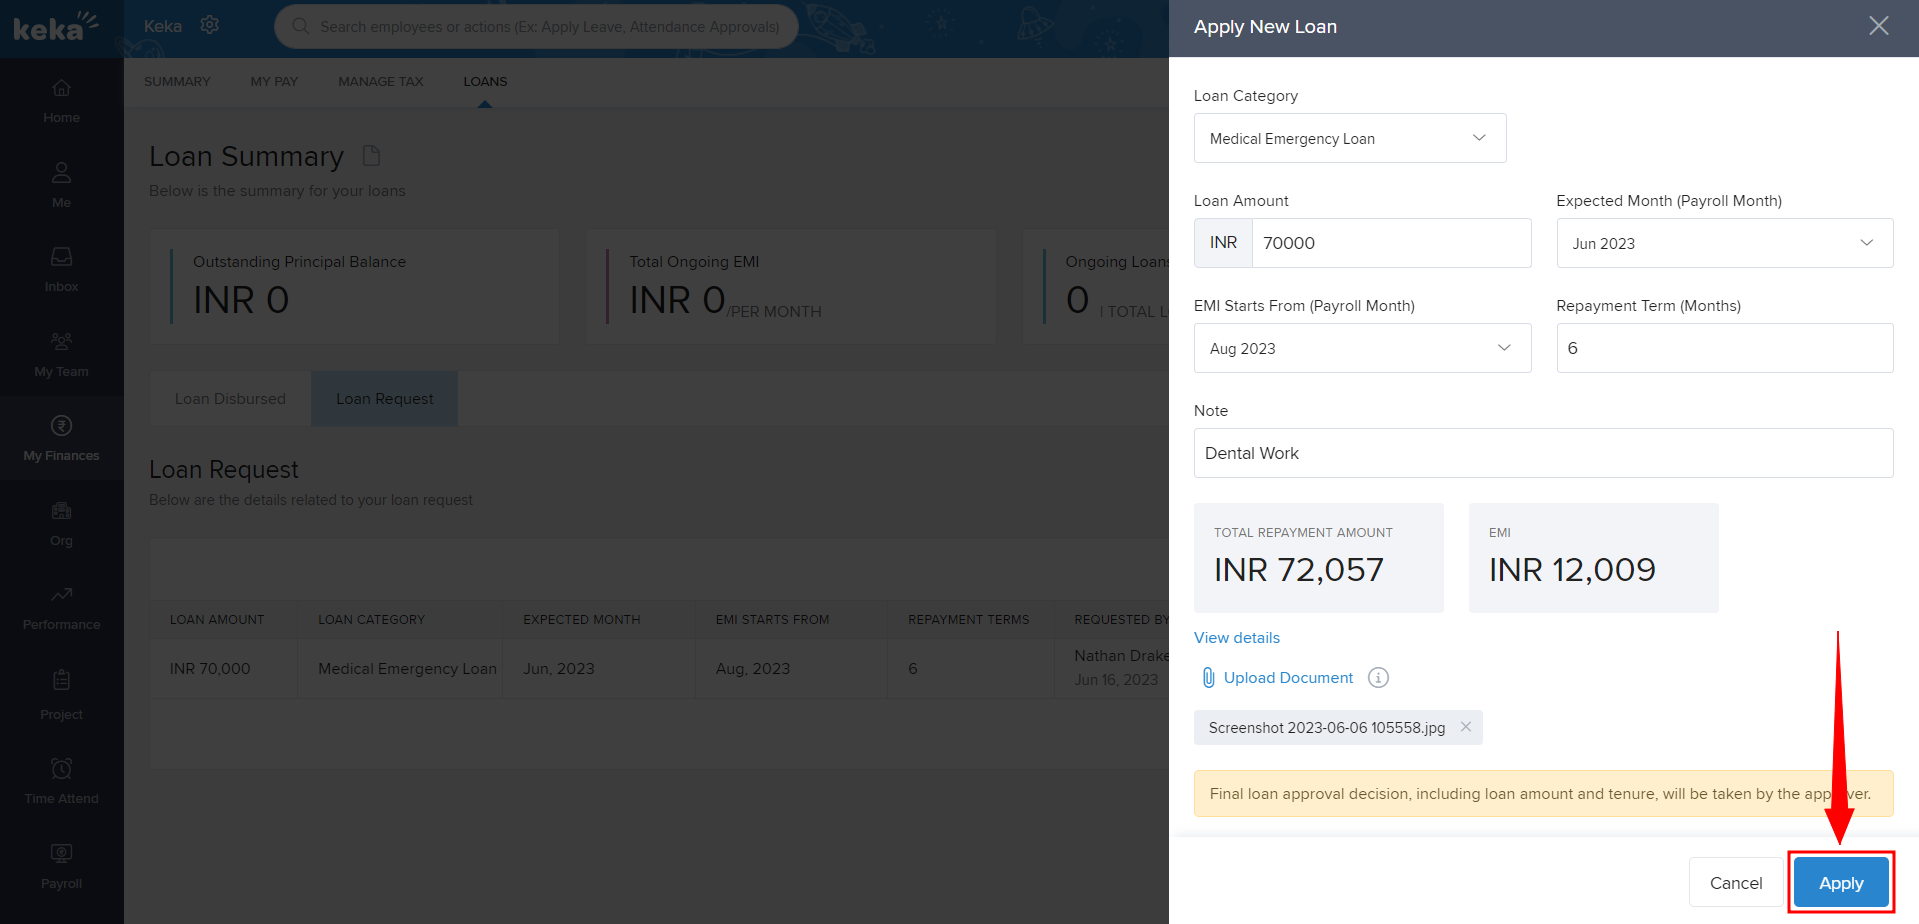Open the Performance sidebar icon
The image size is (1919, 924).
[61, 608]
